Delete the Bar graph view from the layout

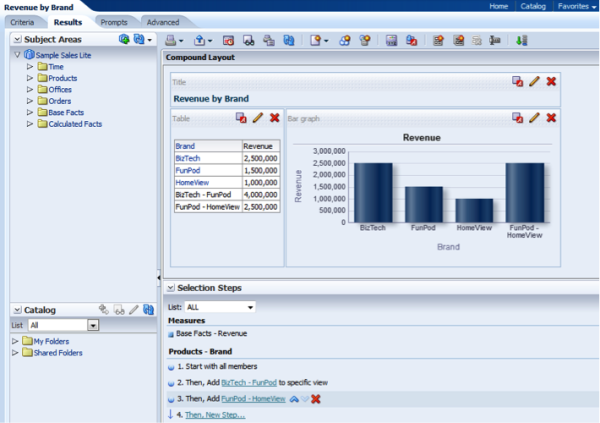(x=551, y=118)
